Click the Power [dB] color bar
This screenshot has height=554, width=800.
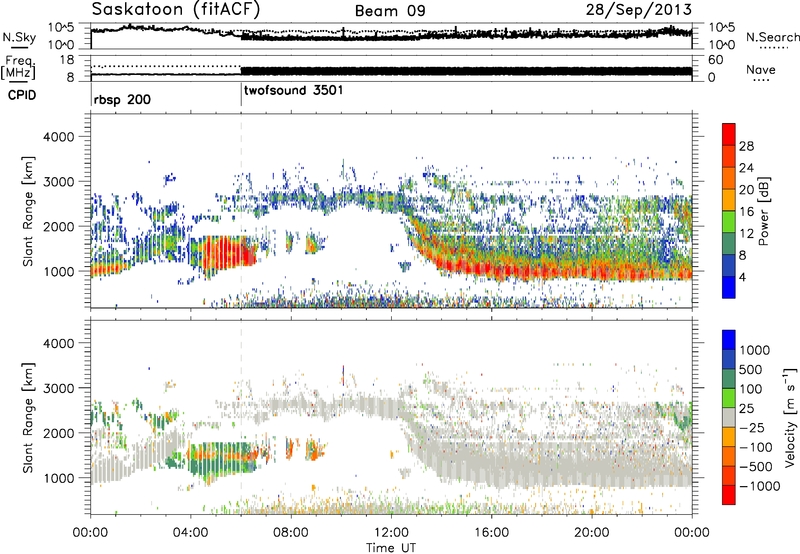[x=729, y=210]
